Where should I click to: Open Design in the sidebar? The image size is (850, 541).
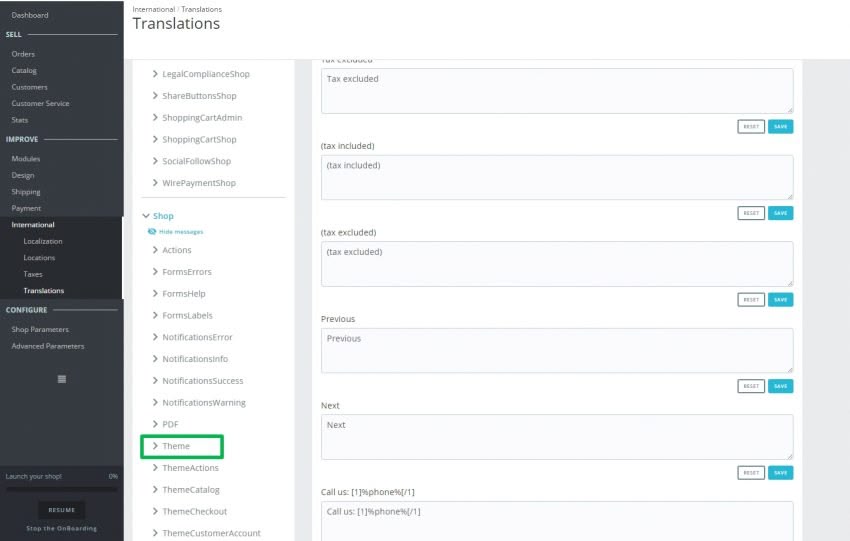pos(23,175)
